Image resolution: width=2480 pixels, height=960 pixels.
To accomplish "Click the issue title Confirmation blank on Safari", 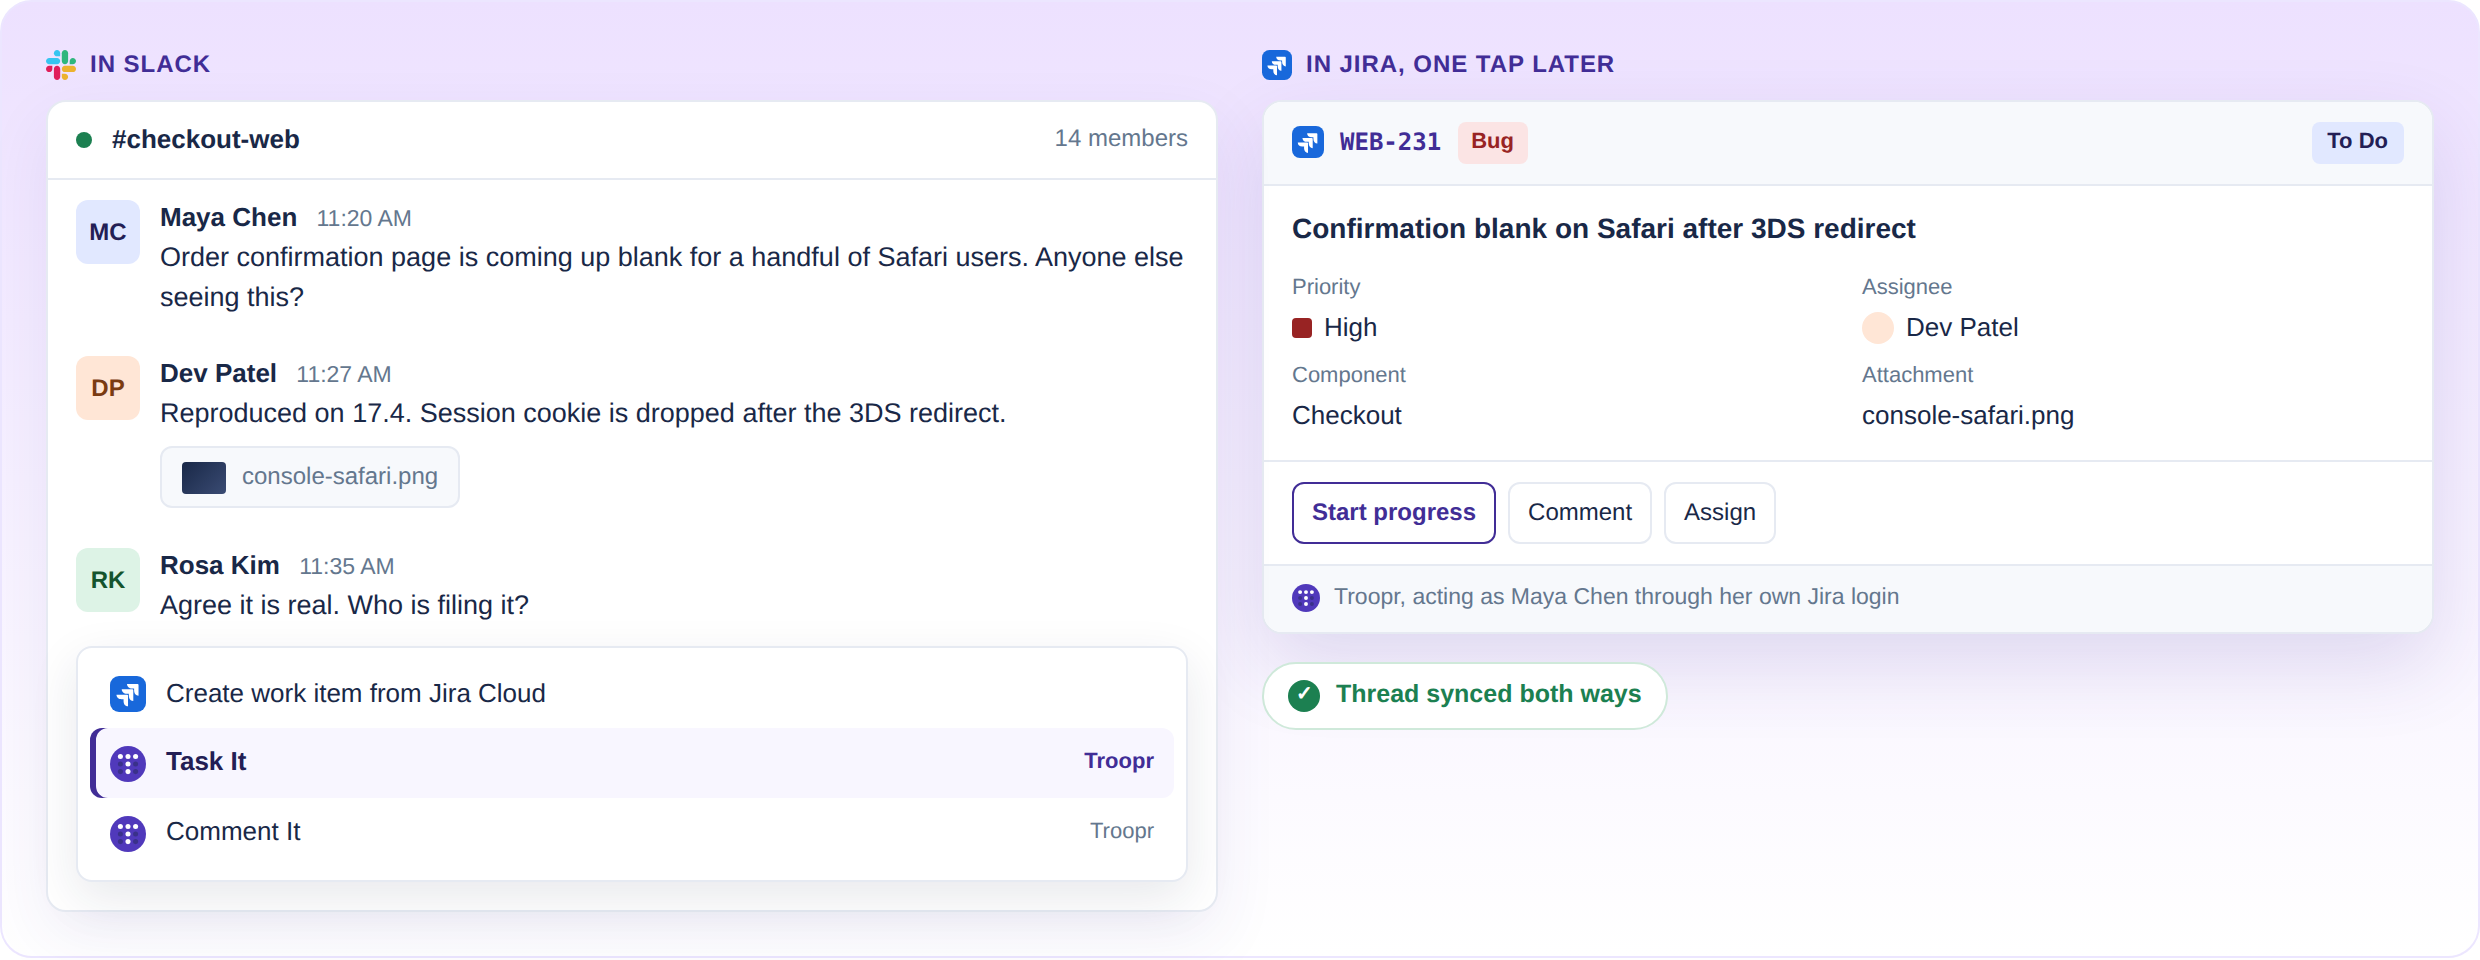I will [x=1603, y=229].
